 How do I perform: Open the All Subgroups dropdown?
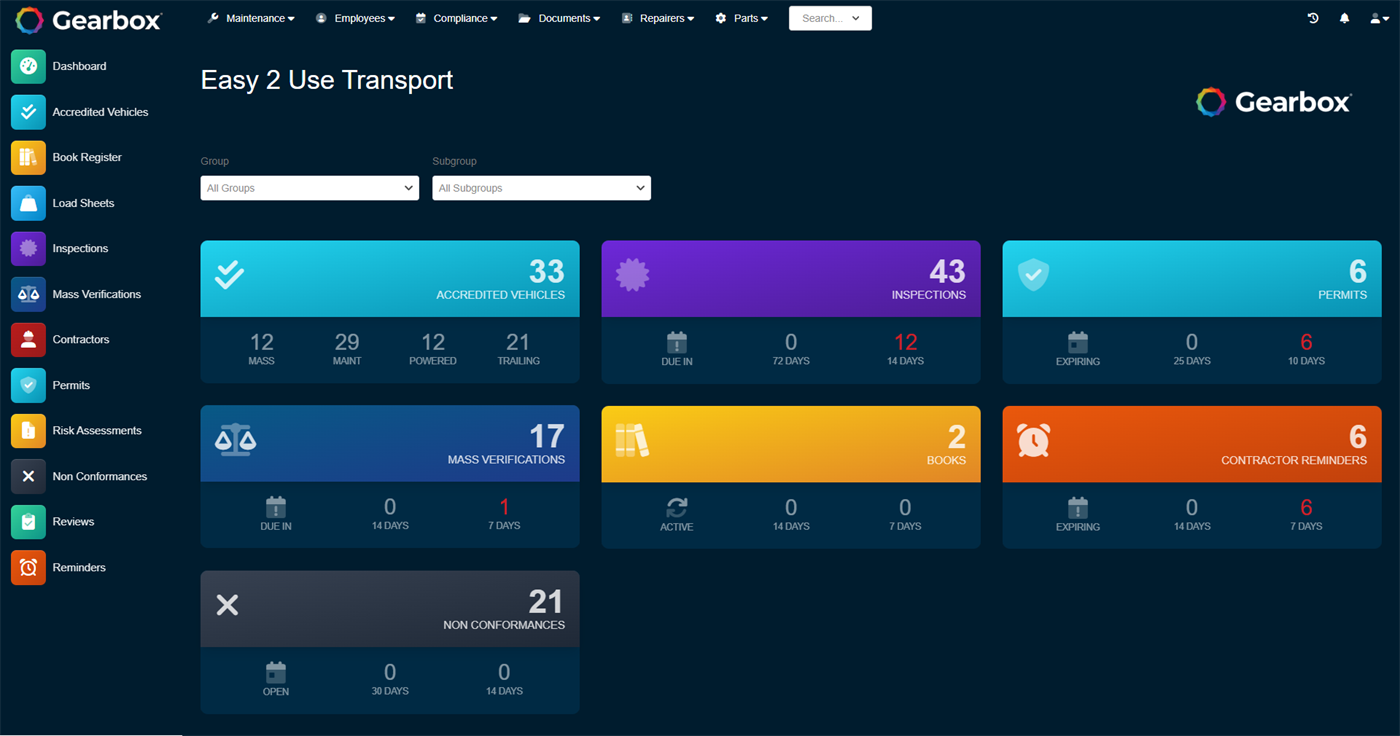[542, 188]
